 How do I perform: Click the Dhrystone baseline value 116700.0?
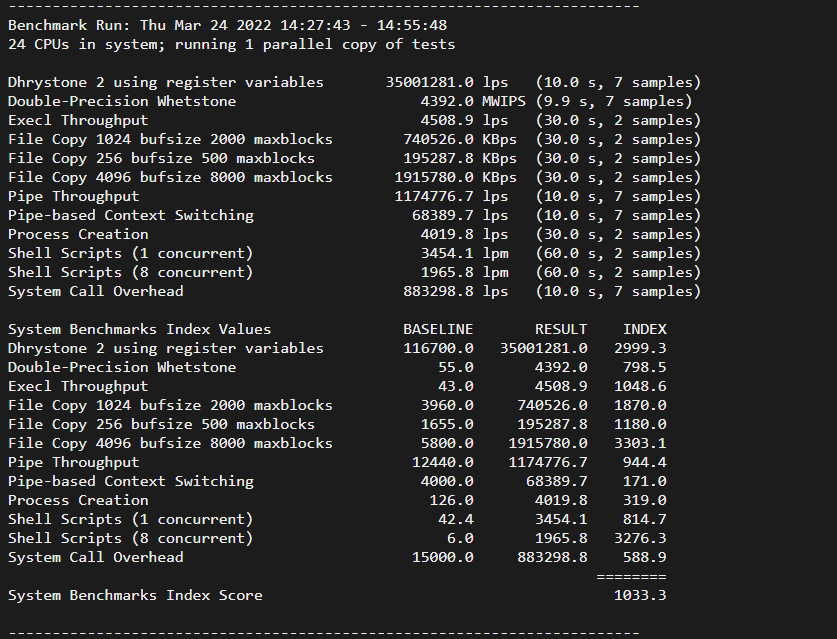point(438,348)
